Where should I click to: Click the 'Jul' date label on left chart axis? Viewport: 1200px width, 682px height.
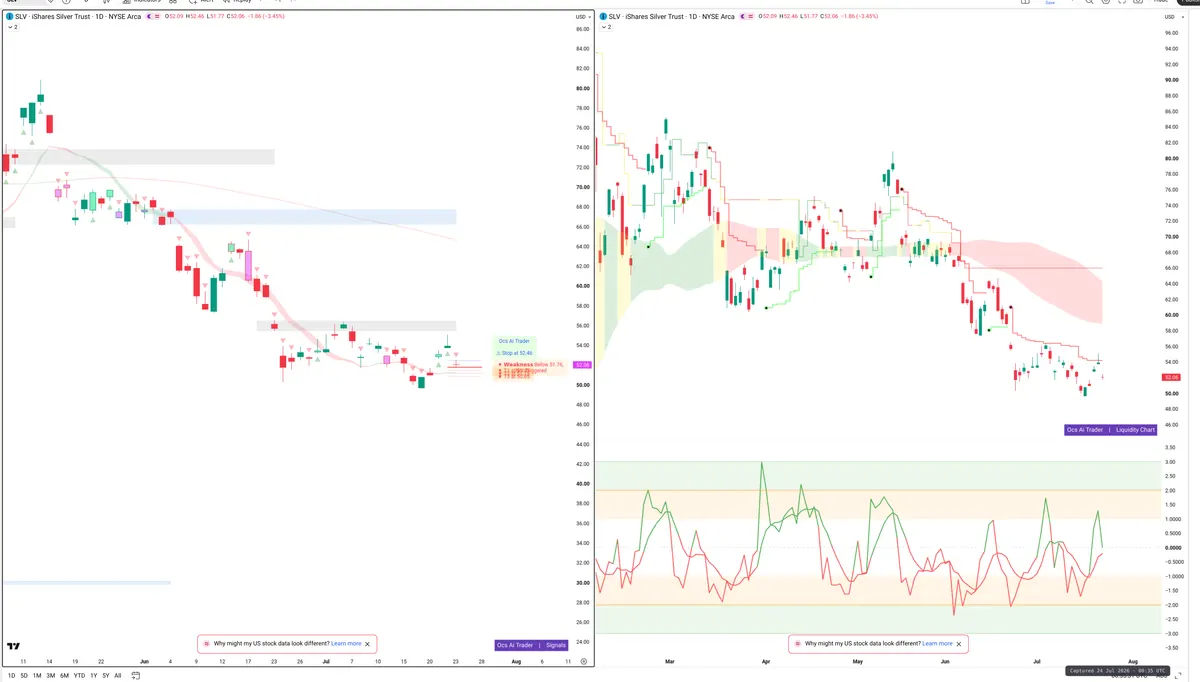[326, 662]
